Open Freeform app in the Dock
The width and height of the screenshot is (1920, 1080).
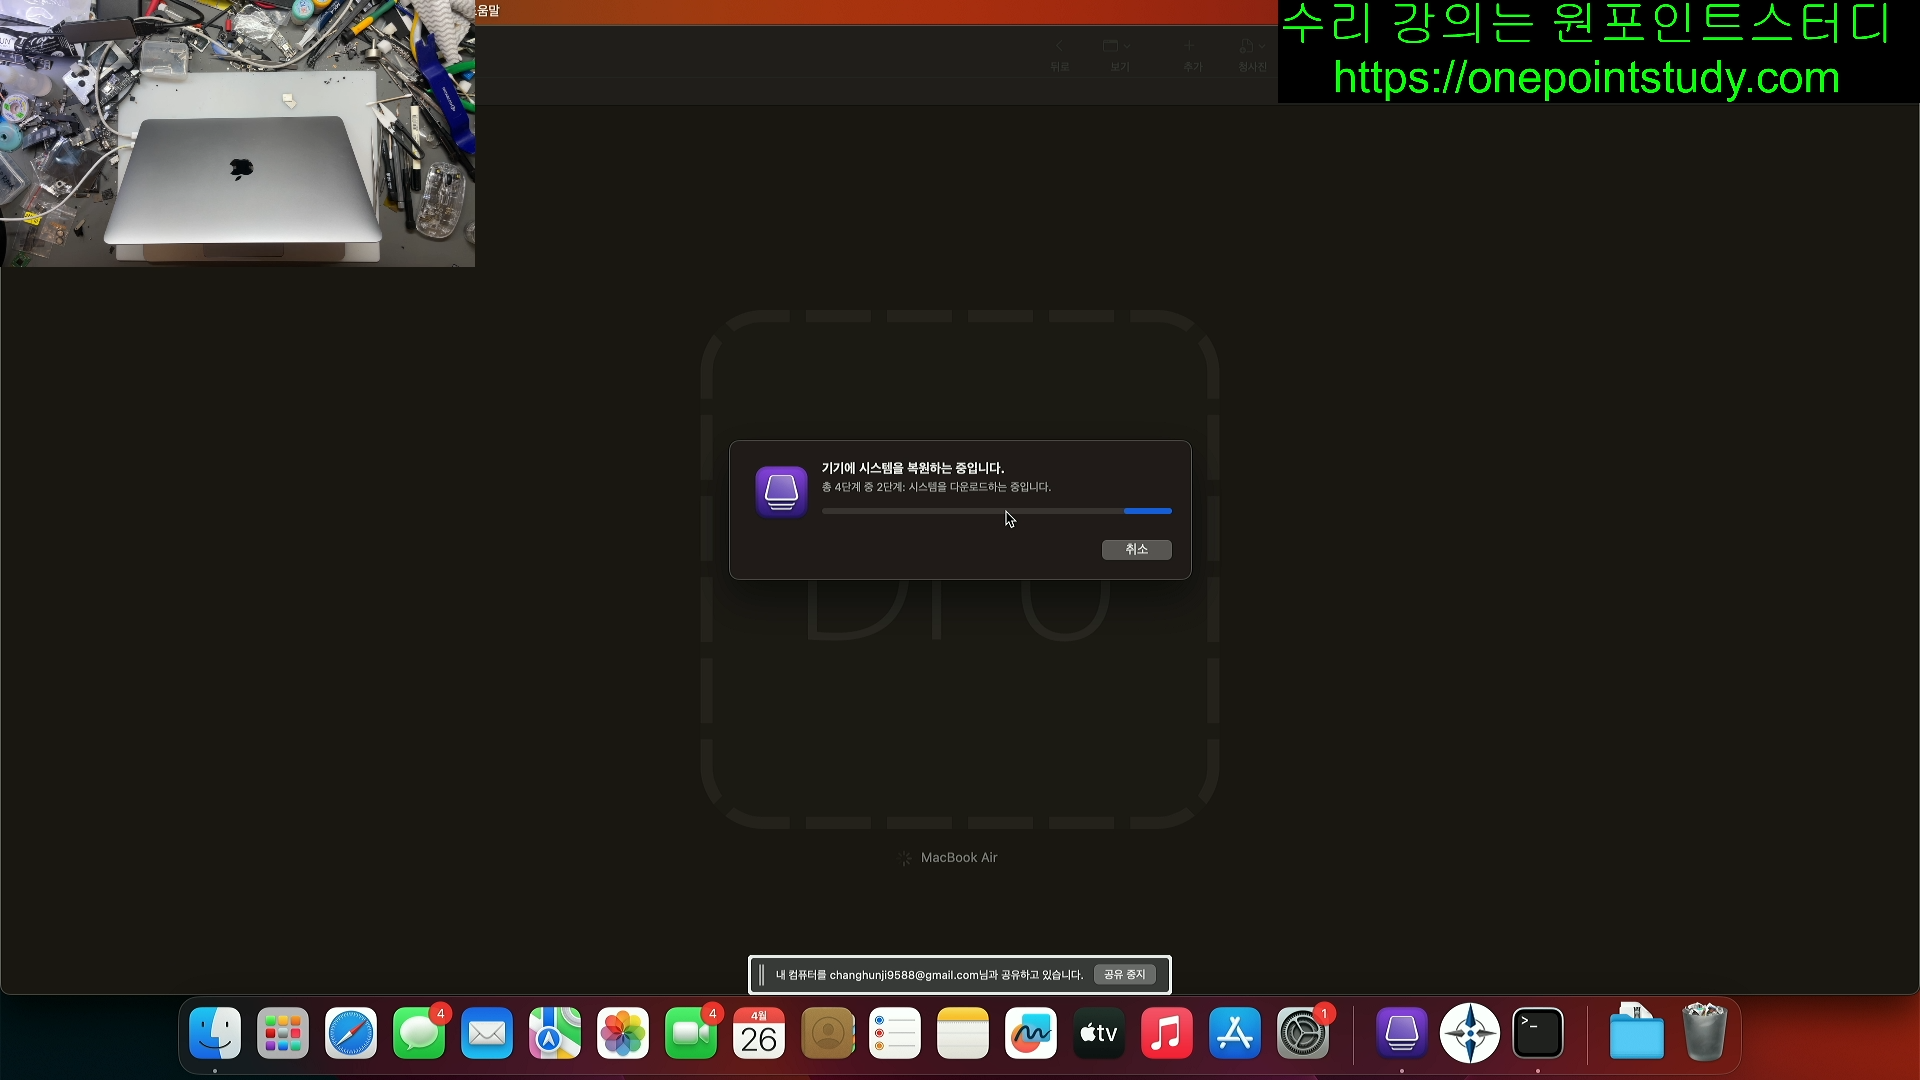[1031, 1033]
